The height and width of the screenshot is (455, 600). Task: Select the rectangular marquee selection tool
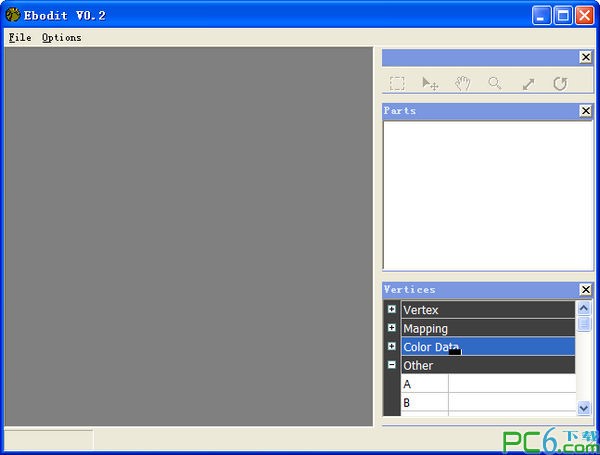pyautogui.click(x=397, y=84)
